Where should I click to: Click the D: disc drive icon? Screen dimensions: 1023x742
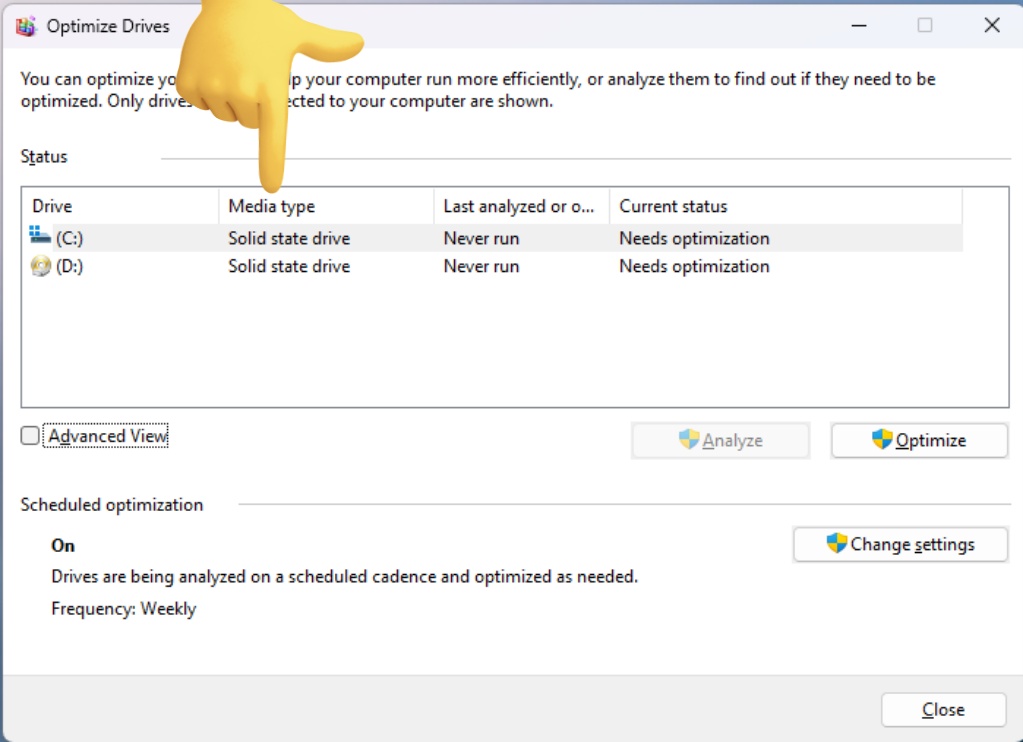(x=40, y=266)
